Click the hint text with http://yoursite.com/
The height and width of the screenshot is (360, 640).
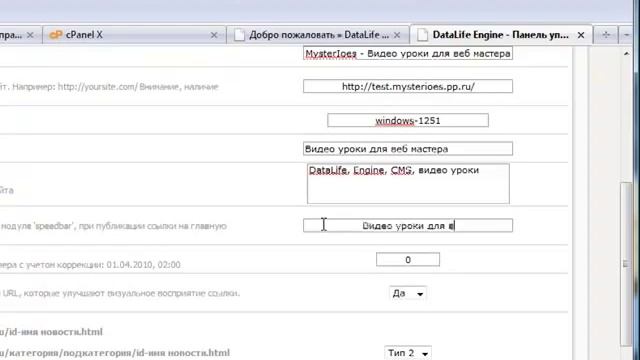109,87
